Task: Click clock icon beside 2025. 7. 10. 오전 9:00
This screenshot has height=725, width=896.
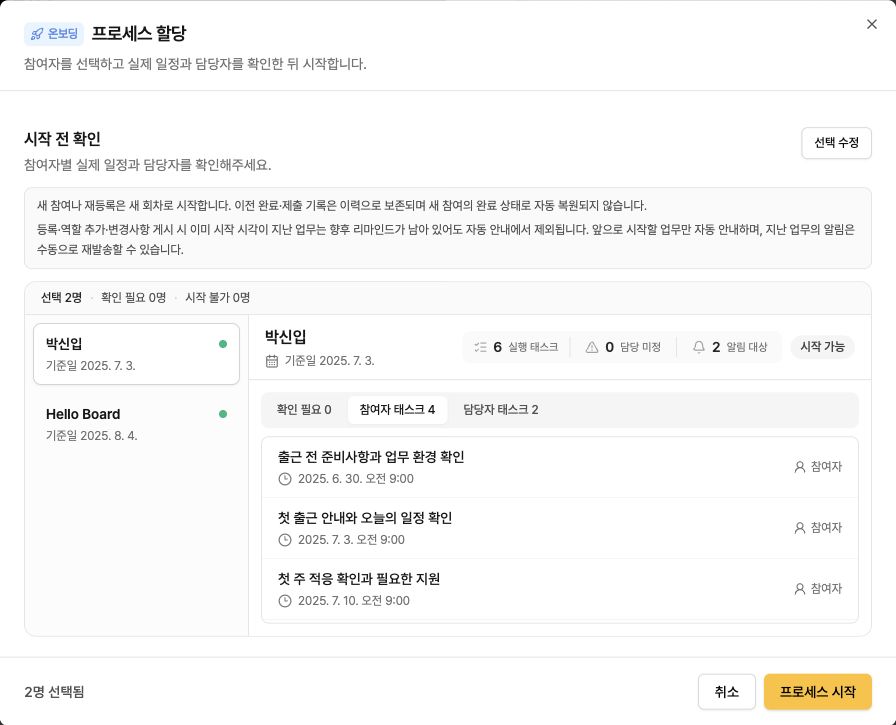Action: click(x=285, y=601)
